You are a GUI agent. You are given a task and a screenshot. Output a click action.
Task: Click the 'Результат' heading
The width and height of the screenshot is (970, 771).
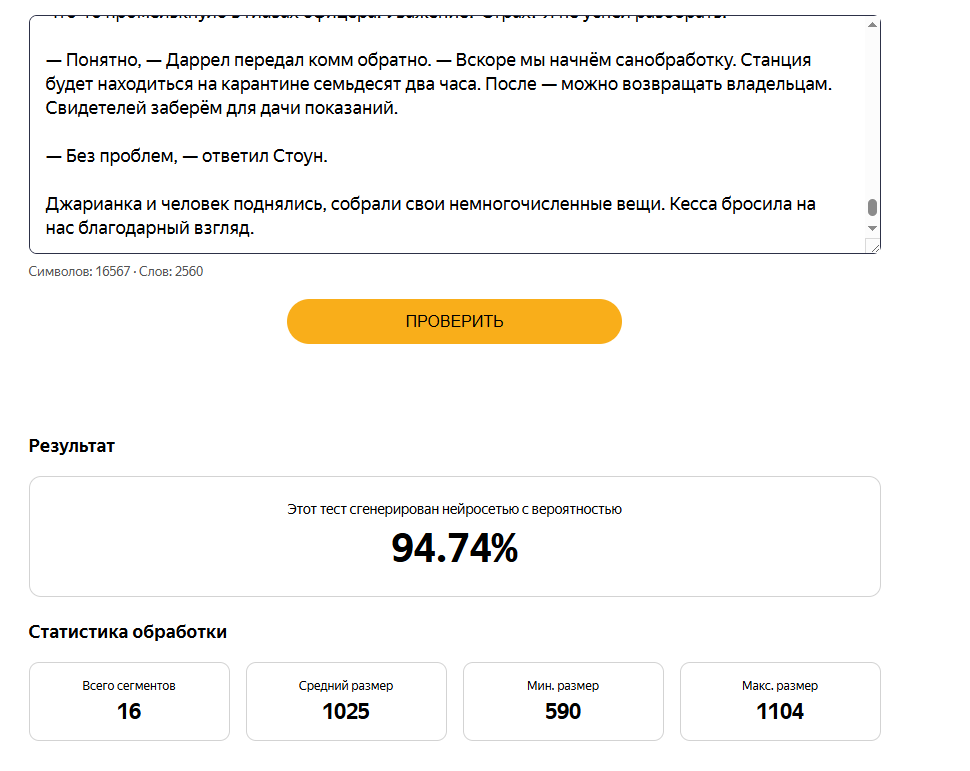pos(72,446)
